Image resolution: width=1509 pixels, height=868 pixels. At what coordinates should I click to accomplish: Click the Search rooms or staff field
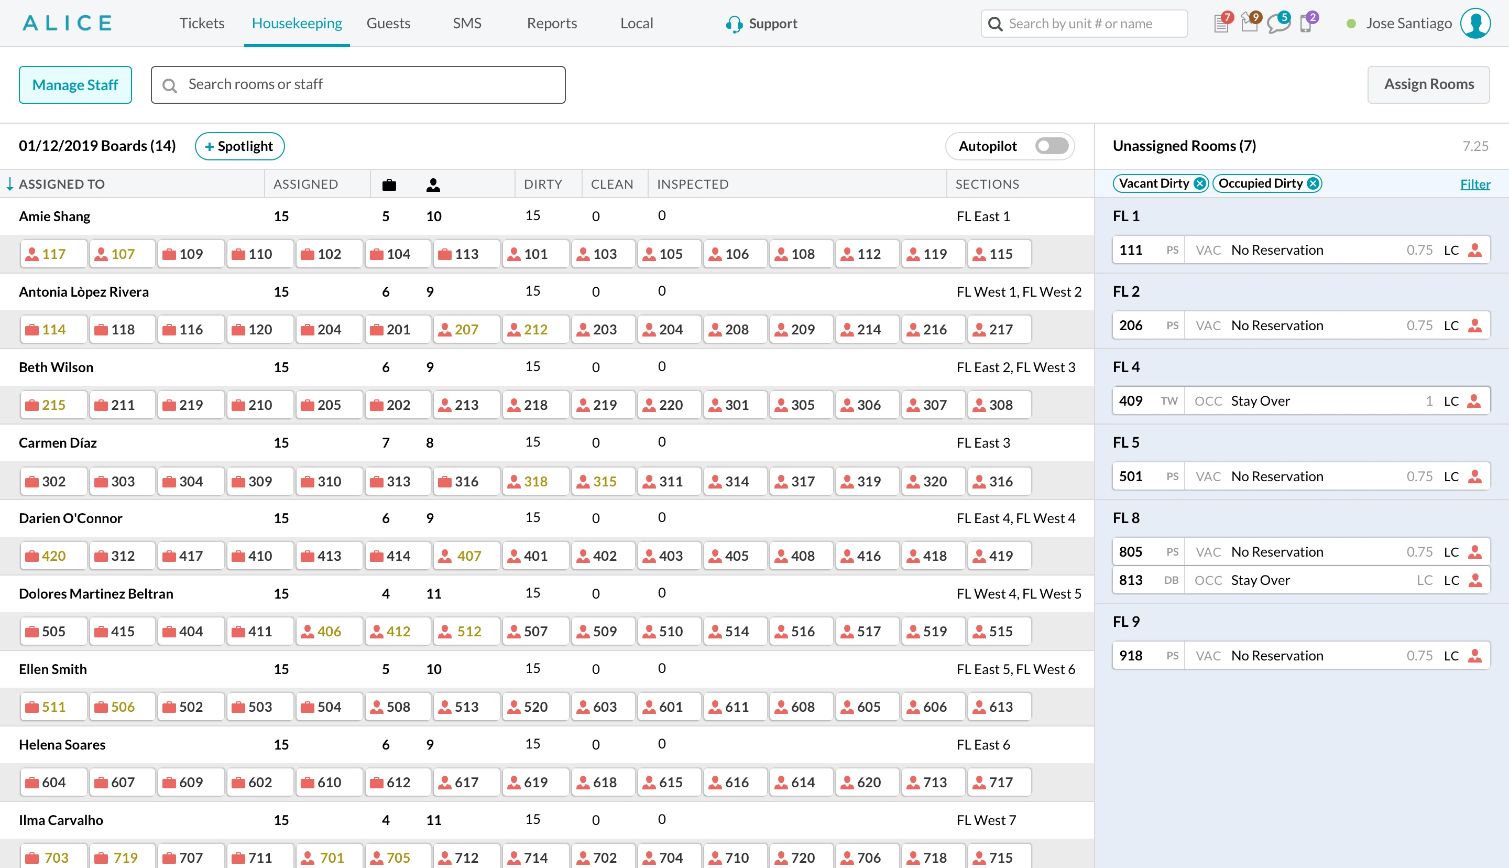pos(358,85)
